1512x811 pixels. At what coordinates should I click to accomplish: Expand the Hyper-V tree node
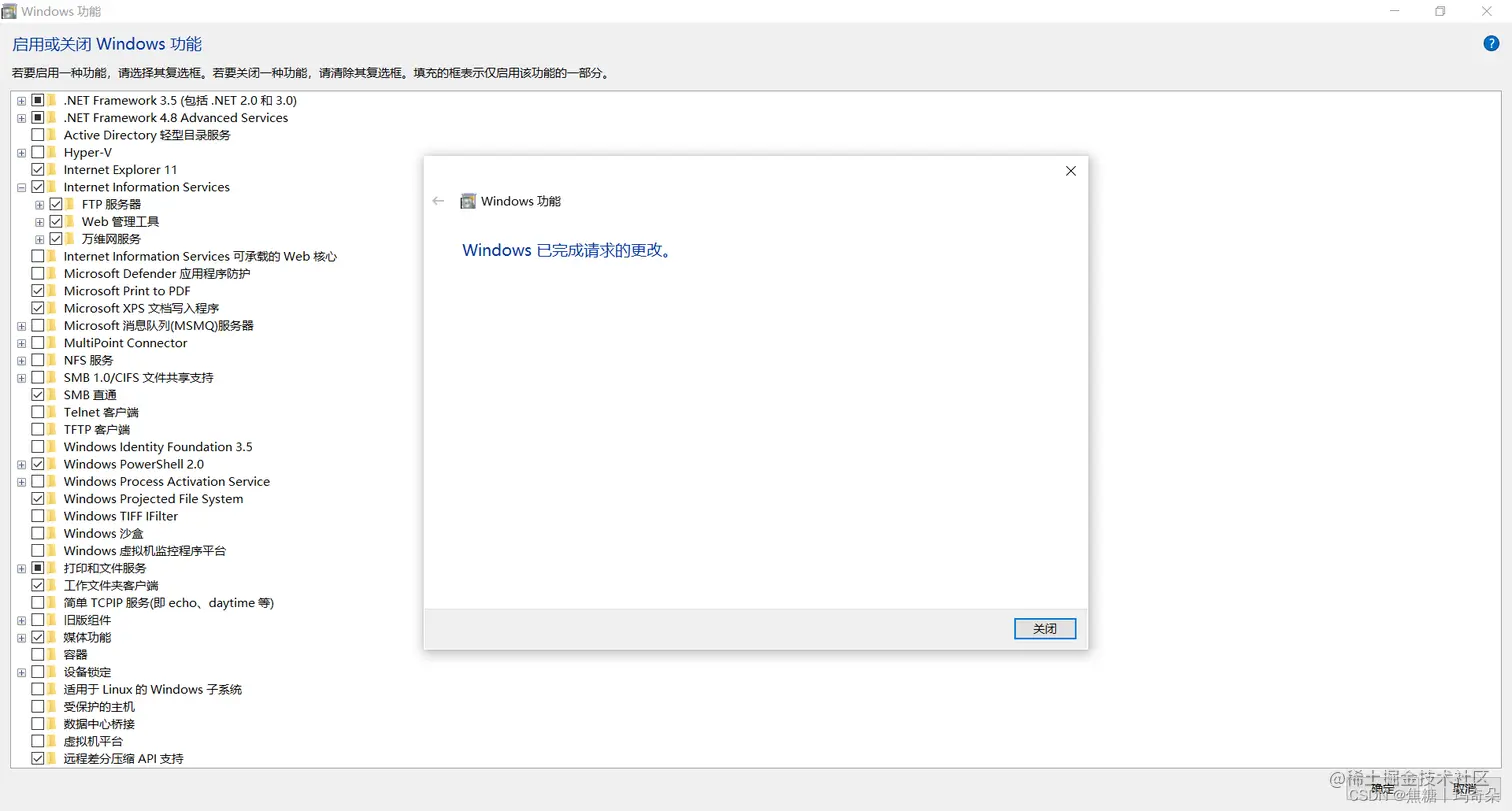(x=21, y=153)
